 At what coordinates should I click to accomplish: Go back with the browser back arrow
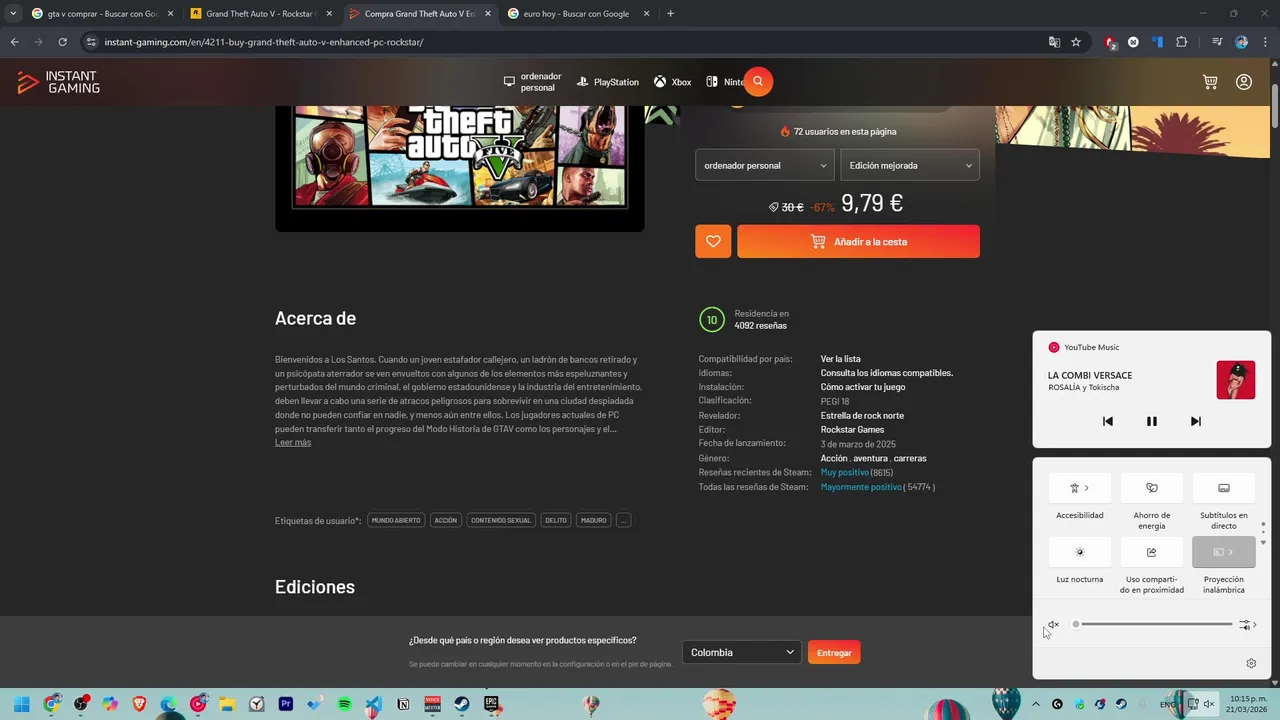click(x=14, y=42)
